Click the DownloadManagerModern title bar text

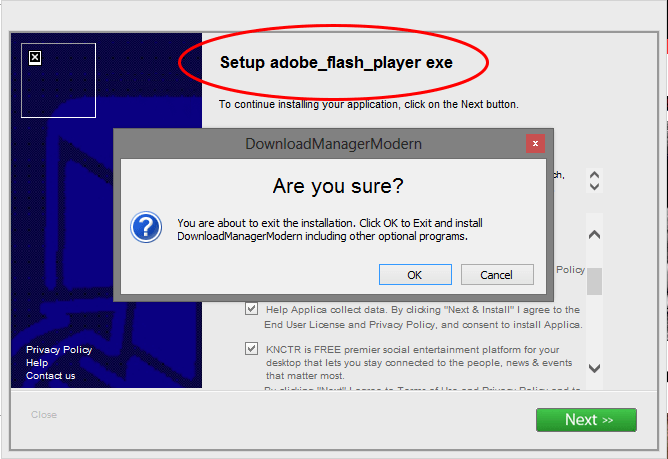point(334,144)
